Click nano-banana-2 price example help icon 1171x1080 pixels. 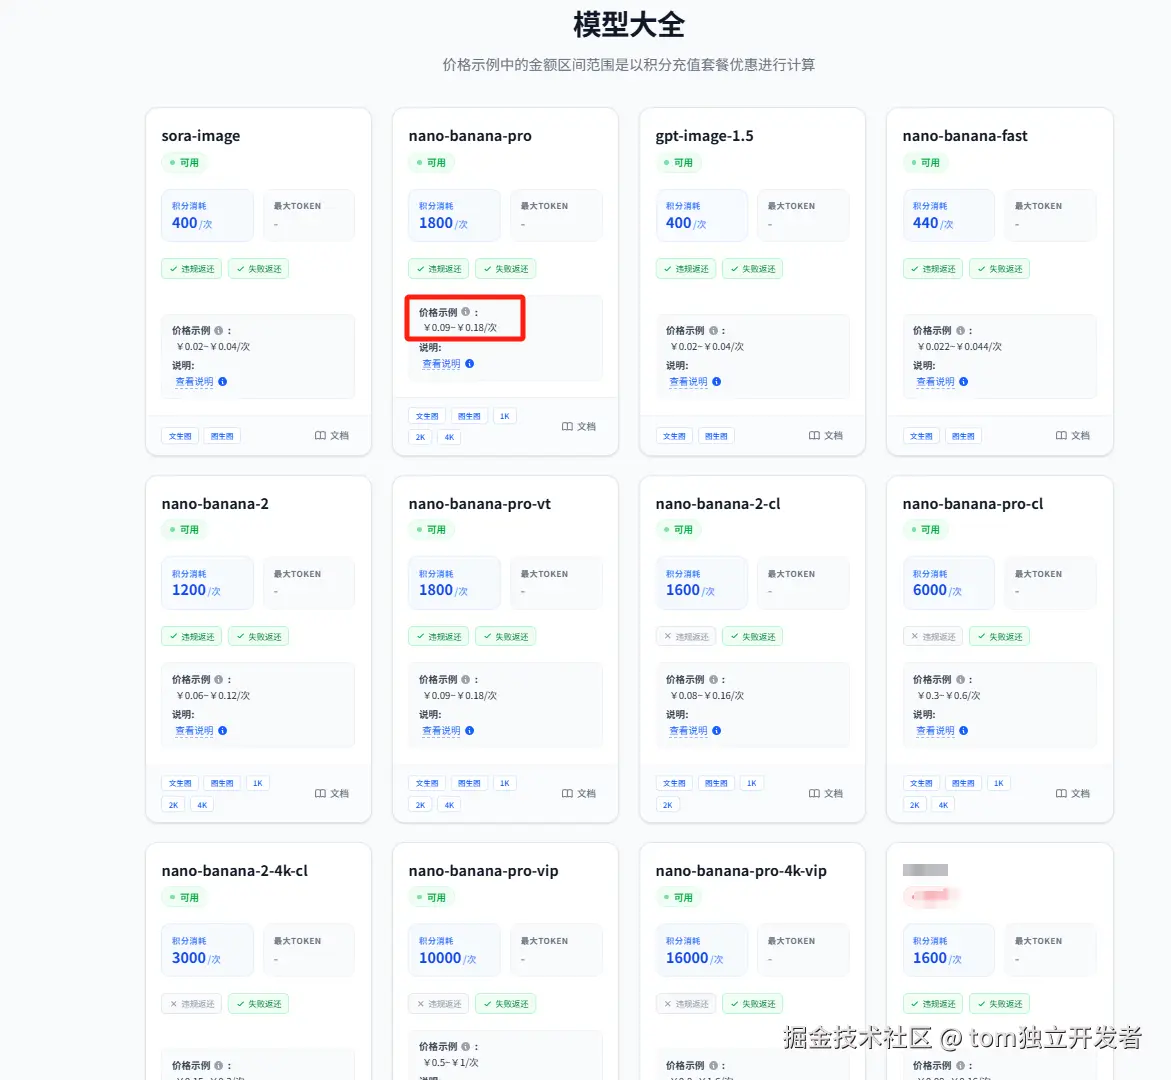(x=219, y=680)
